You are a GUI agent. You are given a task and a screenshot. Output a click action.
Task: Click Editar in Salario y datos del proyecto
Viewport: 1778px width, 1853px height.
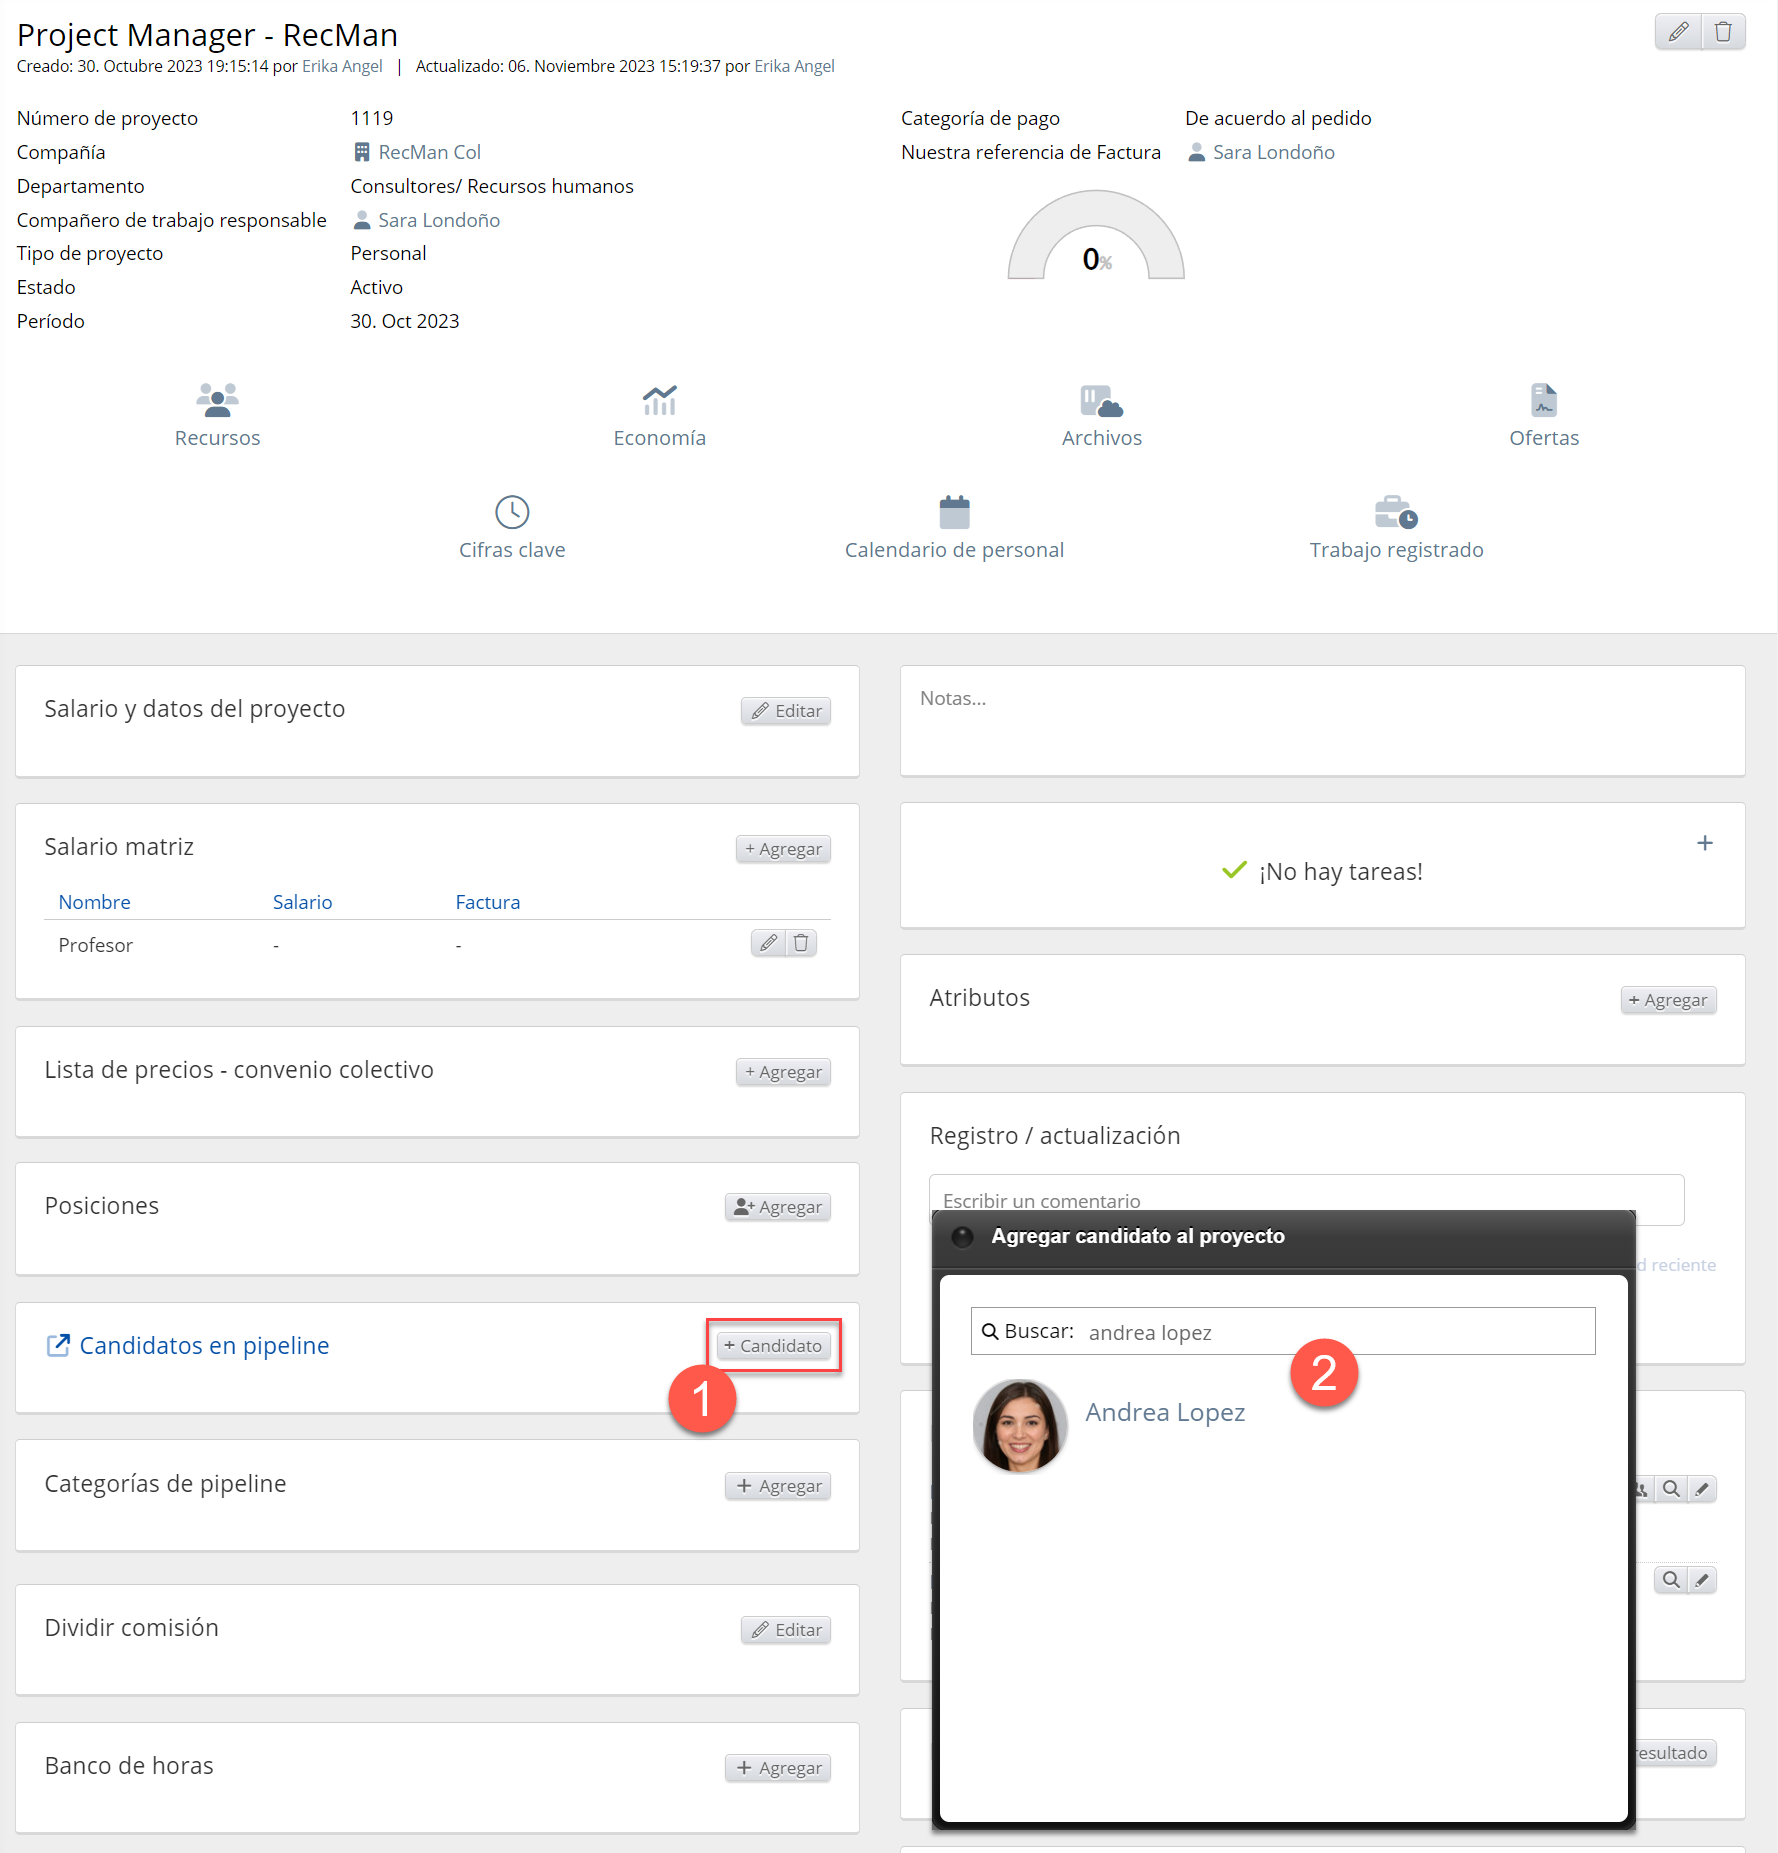786,711
